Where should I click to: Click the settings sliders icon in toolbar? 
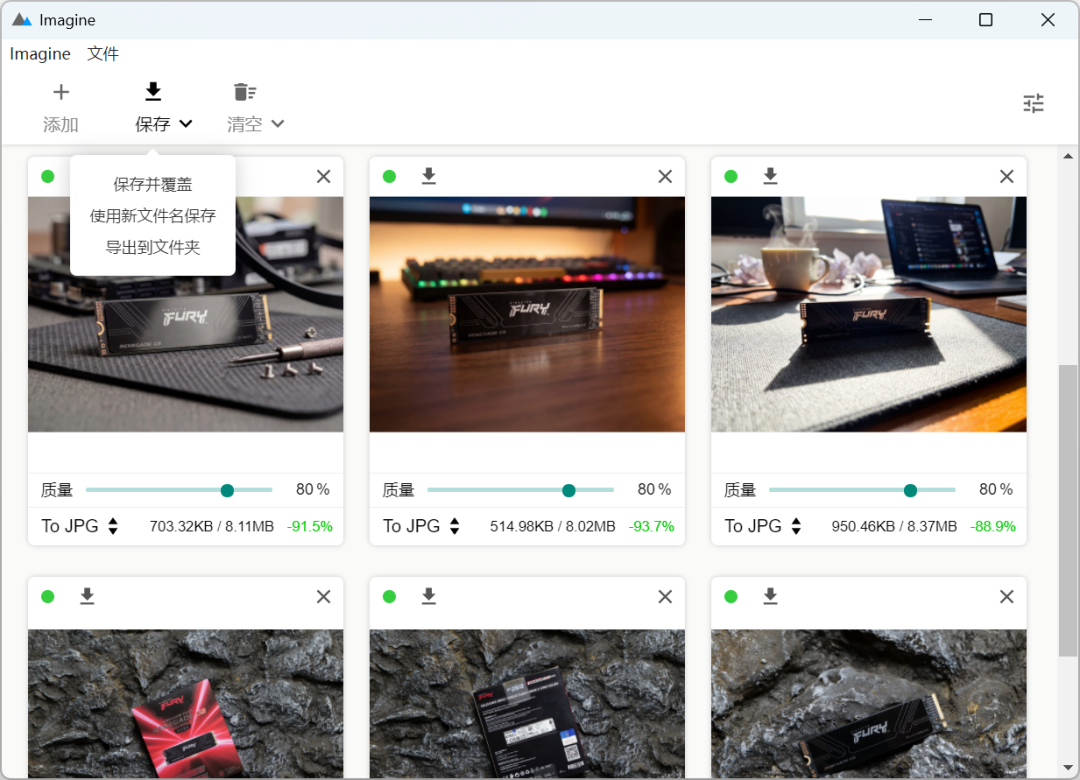click(1033, 103)
